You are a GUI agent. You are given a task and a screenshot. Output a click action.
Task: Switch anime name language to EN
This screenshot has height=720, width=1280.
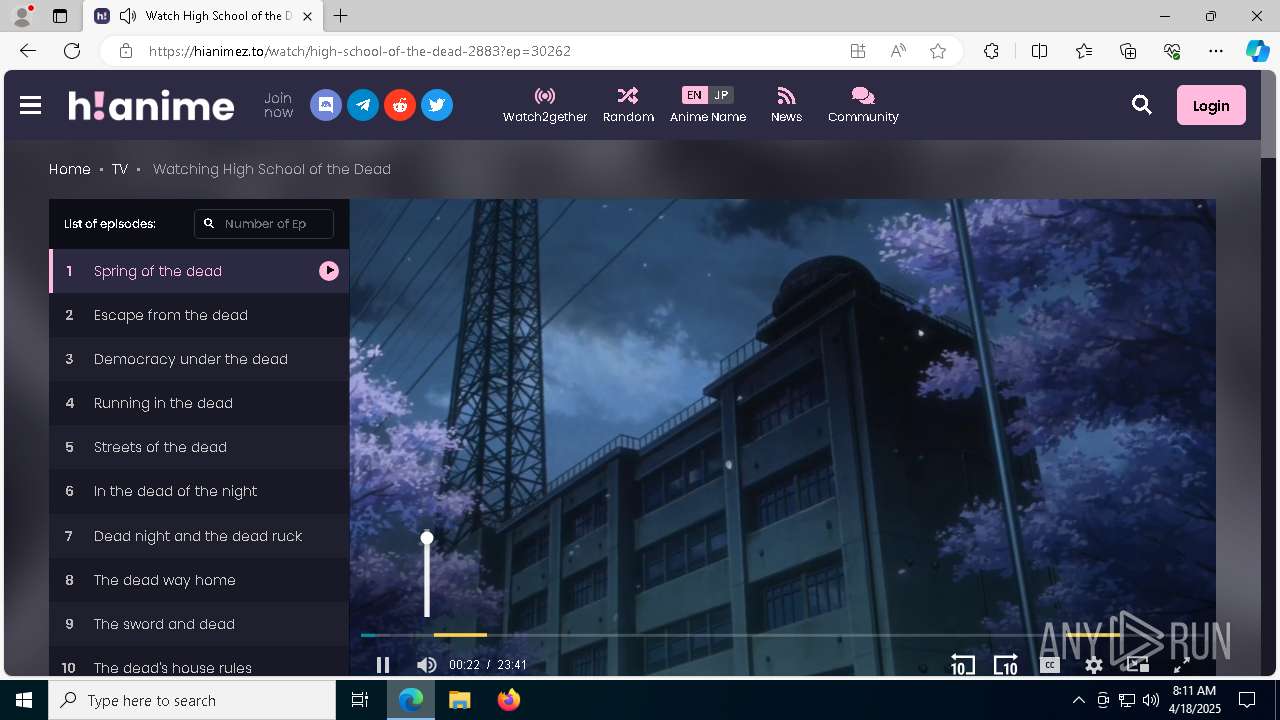pyautogui.click(x=694, y=95)
